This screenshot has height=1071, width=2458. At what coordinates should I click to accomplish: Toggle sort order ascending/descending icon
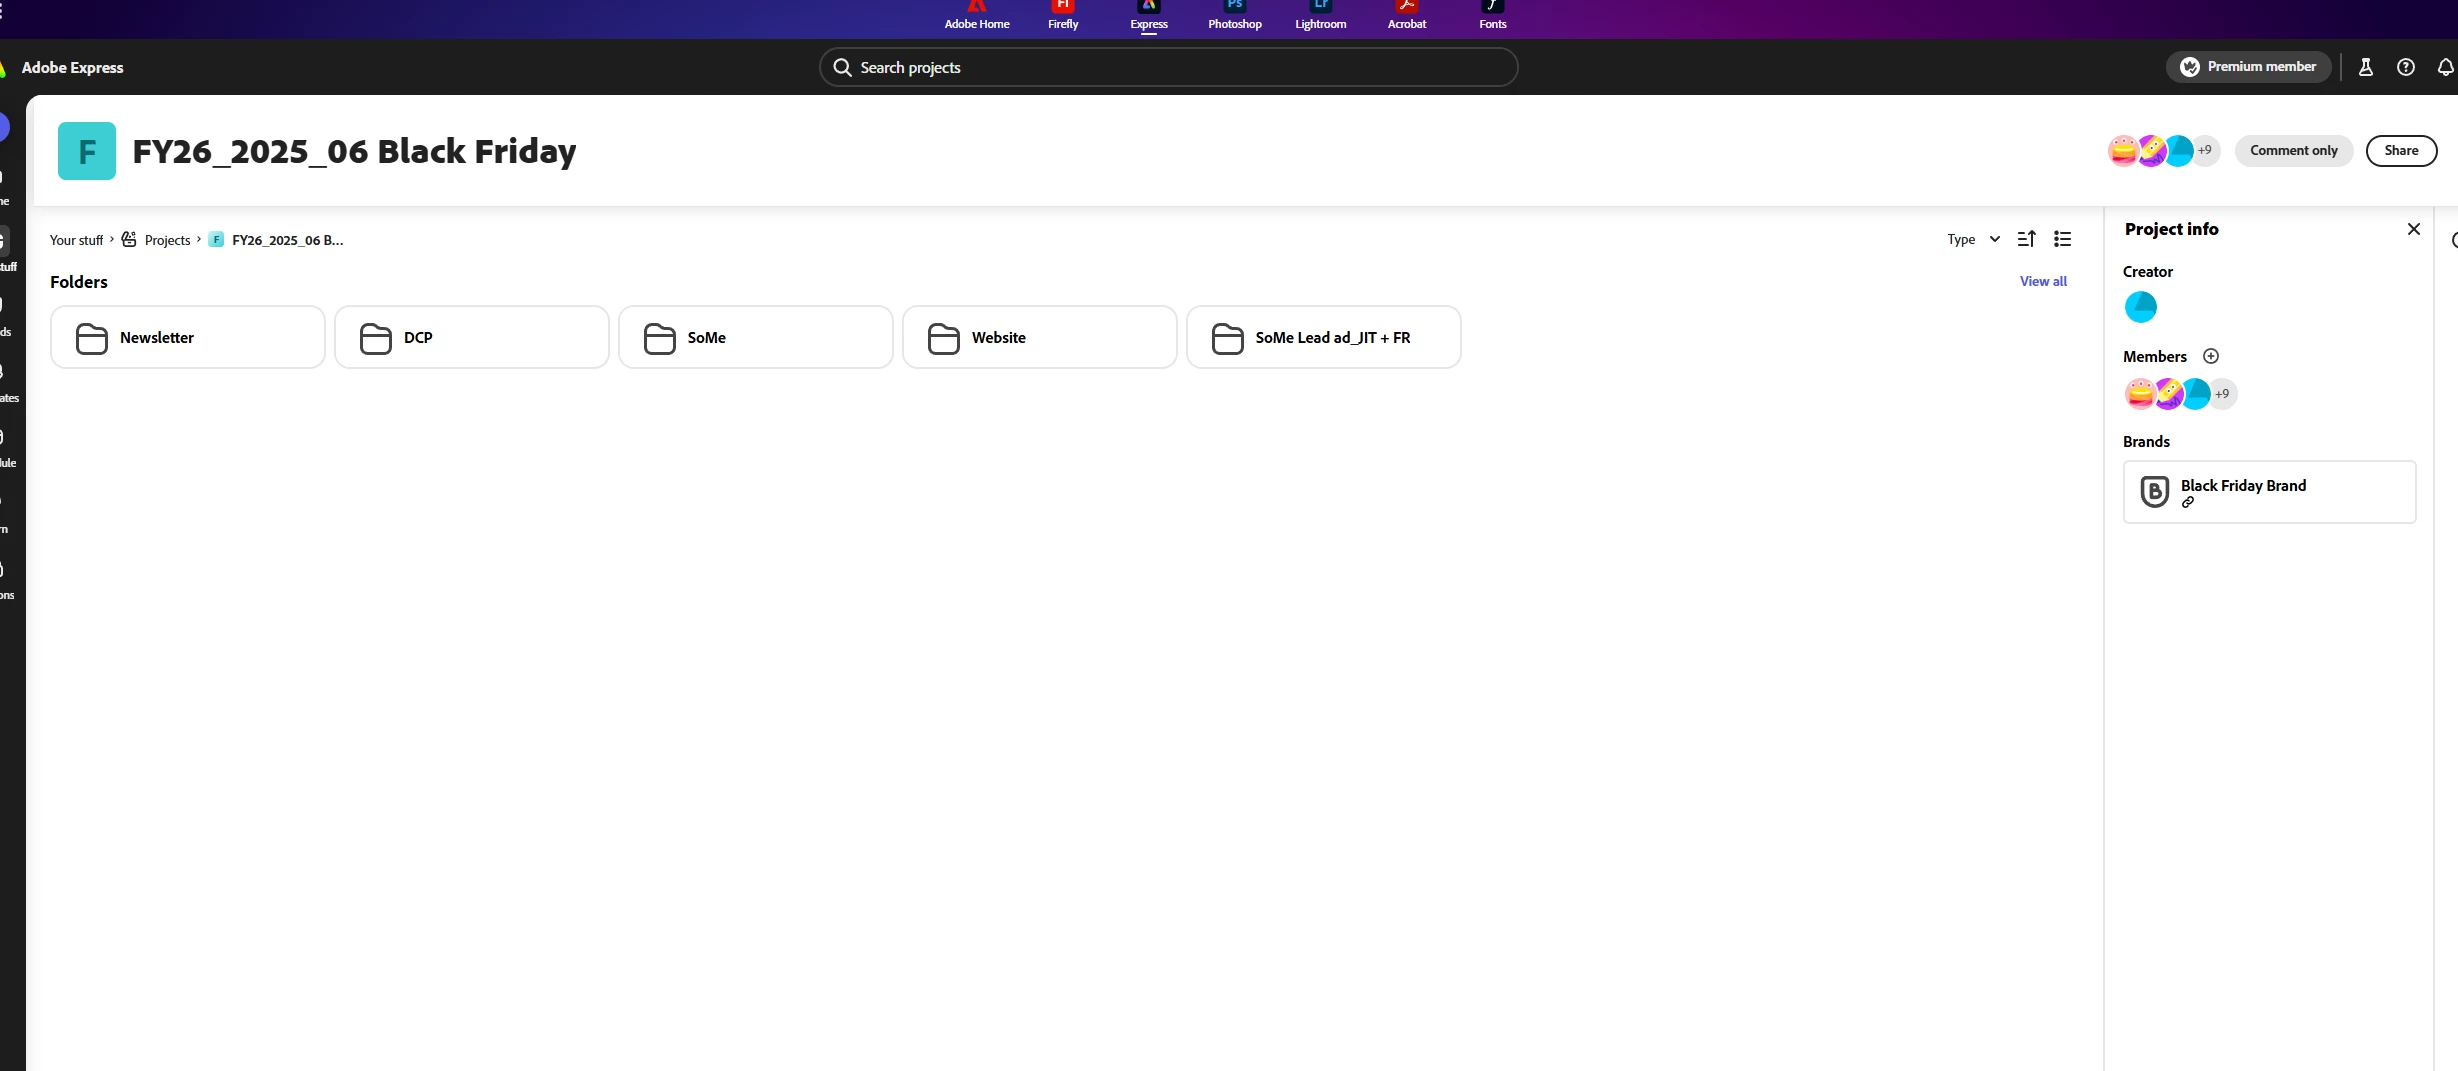2027,239
